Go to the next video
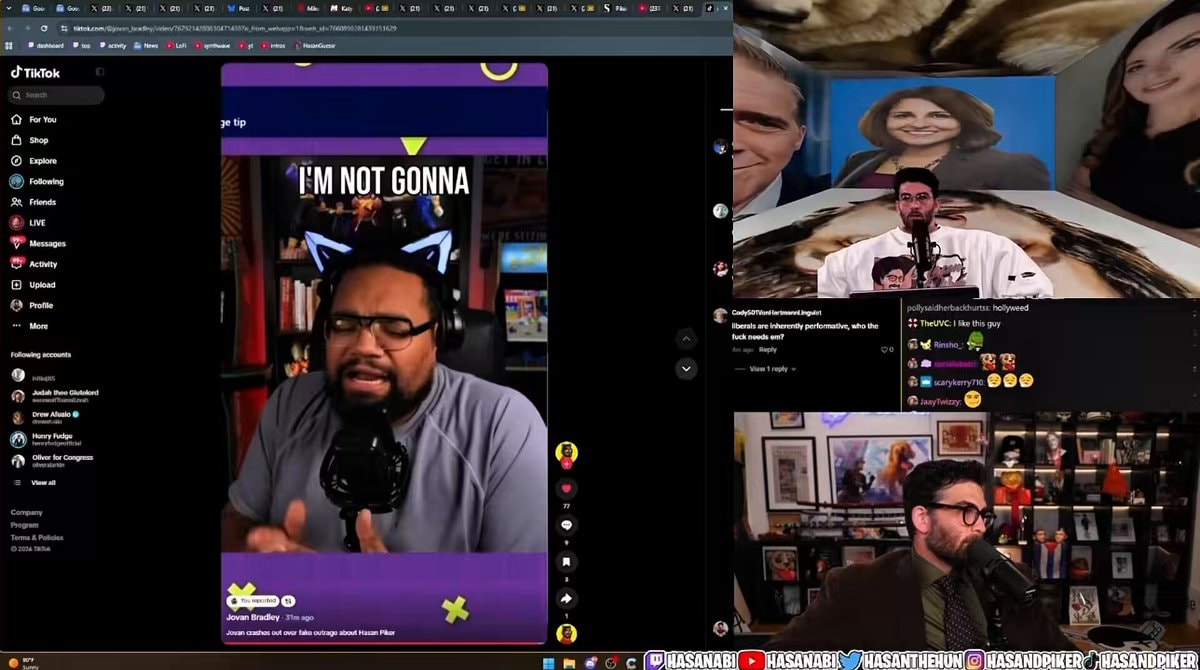Image resolution: width=1200 pixels, height=670 pixels. click(x=686, y=368)
